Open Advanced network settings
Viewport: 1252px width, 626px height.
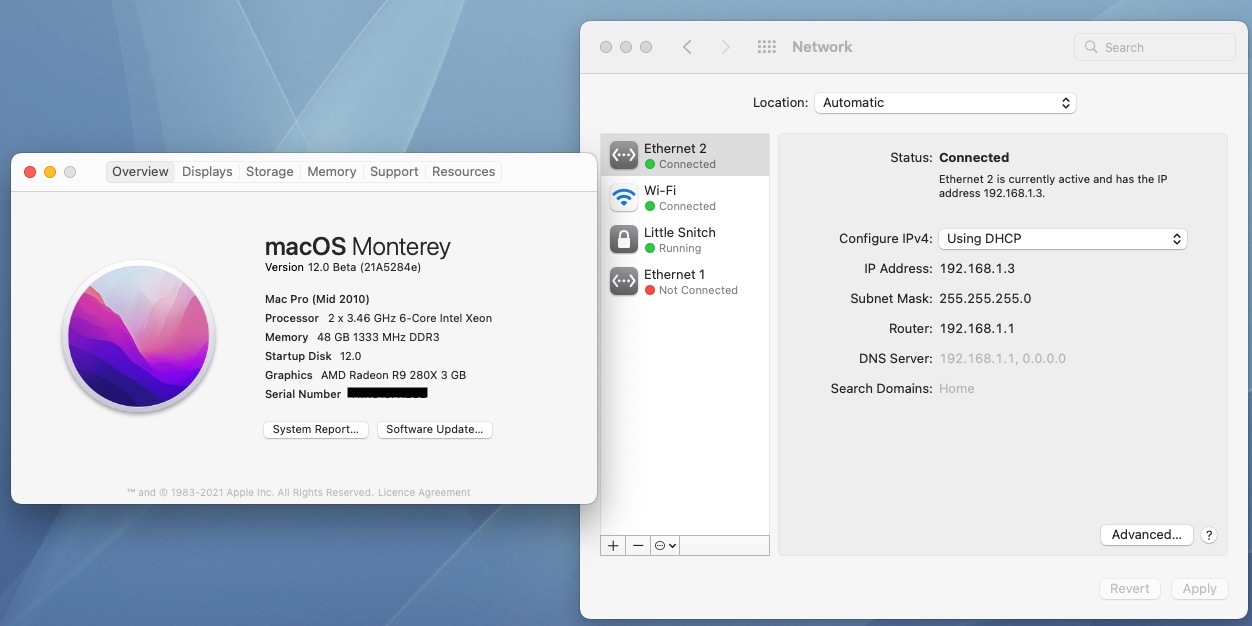tap(1147, 535)
